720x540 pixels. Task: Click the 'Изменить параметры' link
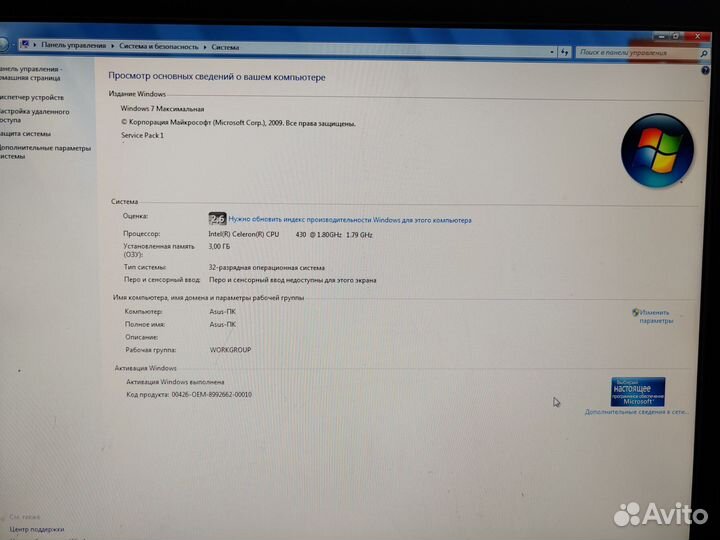(656, 316)
